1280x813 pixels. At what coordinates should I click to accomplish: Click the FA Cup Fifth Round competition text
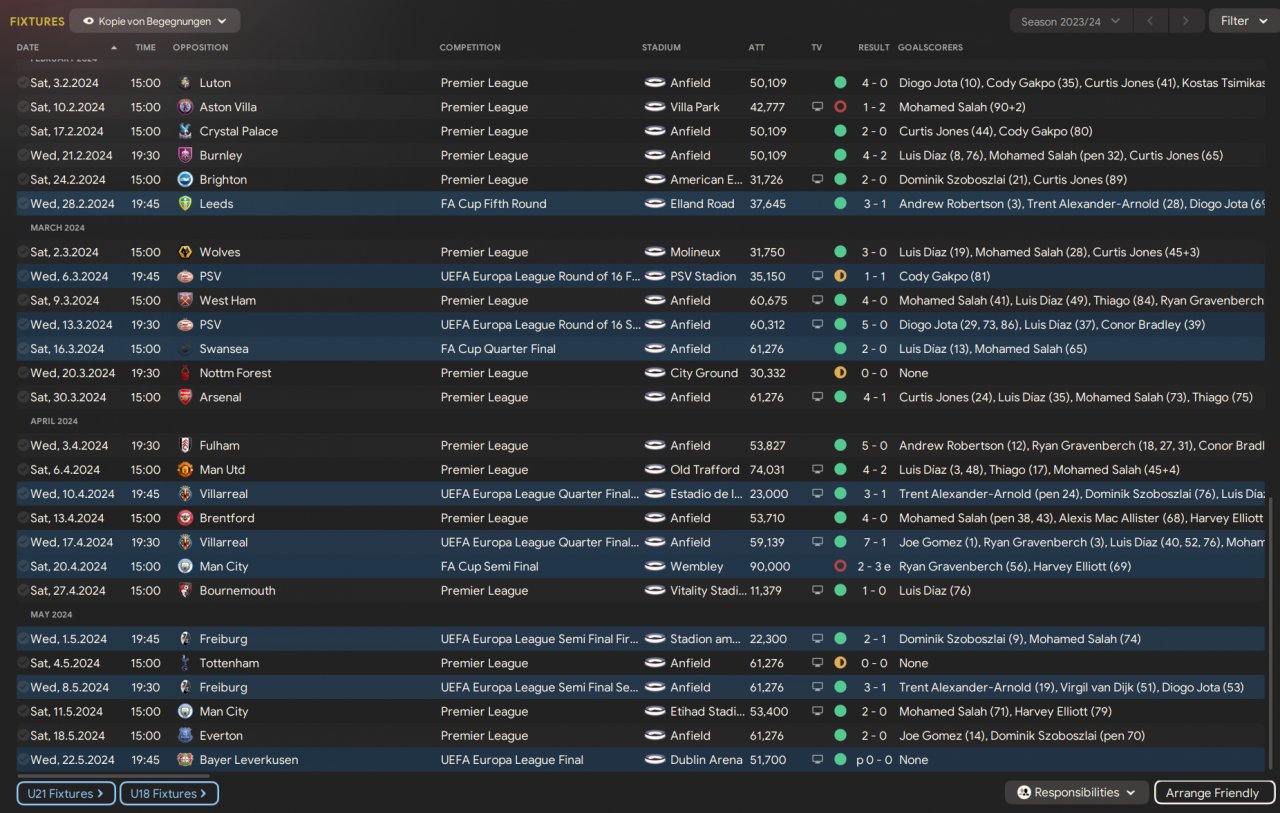493,204
